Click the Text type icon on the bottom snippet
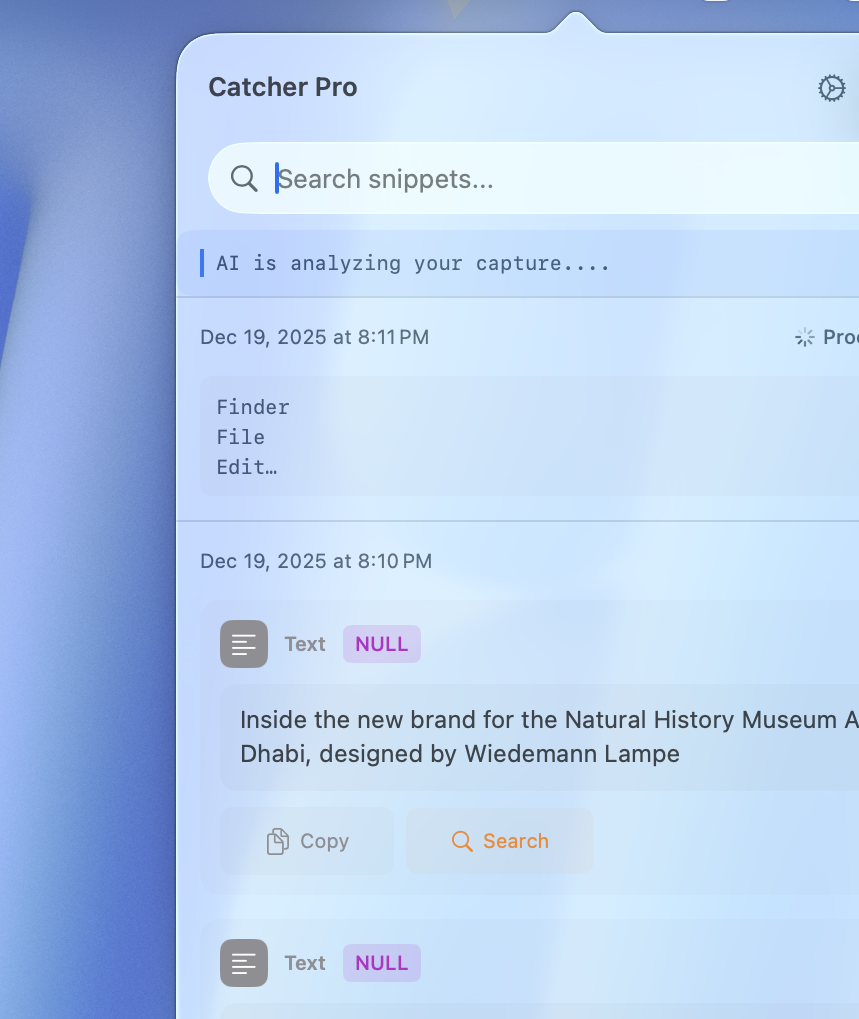This screenshot has width=859, height=1019. 243,963
